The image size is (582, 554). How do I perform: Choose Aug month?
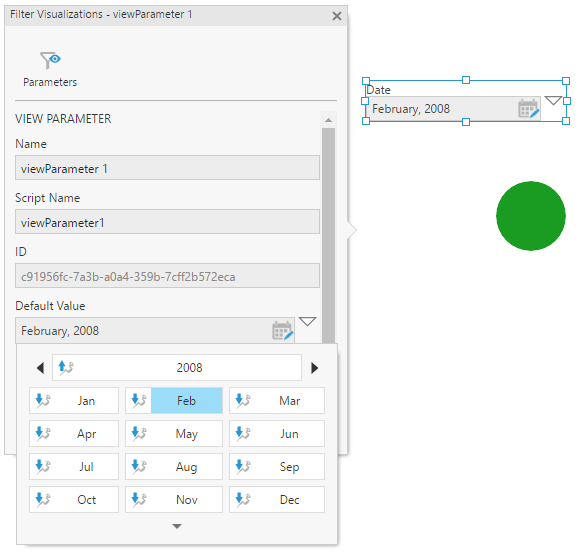[186, 467]
